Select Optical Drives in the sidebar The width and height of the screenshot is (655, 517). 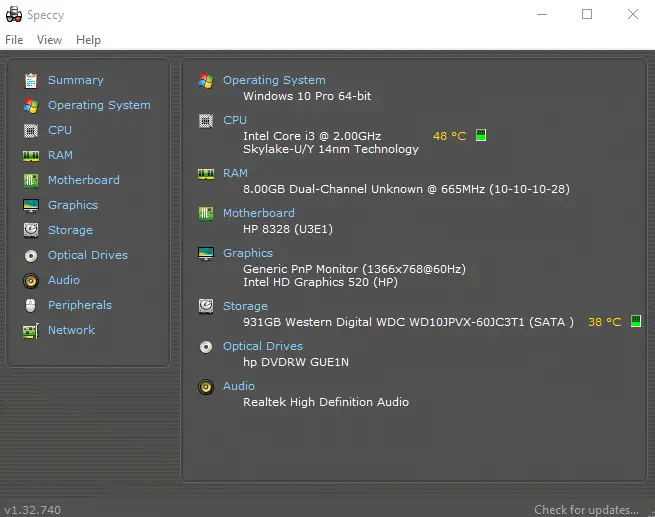tap(88, 255)
